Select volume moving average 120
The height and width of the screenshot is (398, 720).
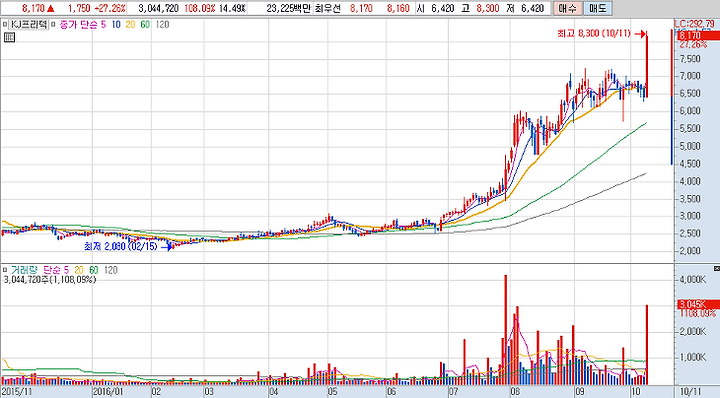pyautogui.click(x=111, y=270)
